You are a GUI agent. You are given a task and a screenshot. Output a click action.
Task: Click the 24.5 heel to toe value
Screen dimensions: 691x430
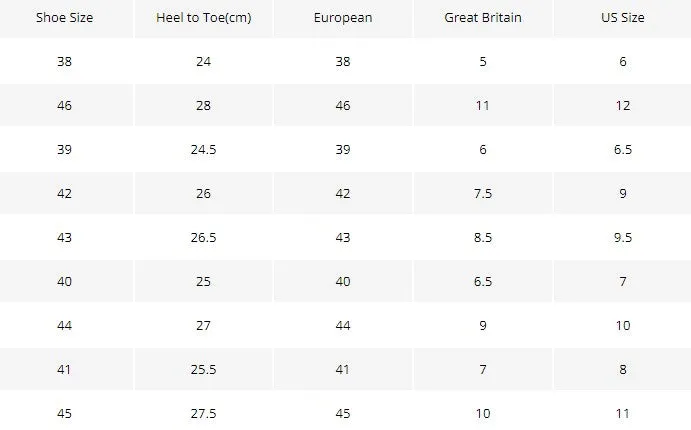[x=204, y=149]
